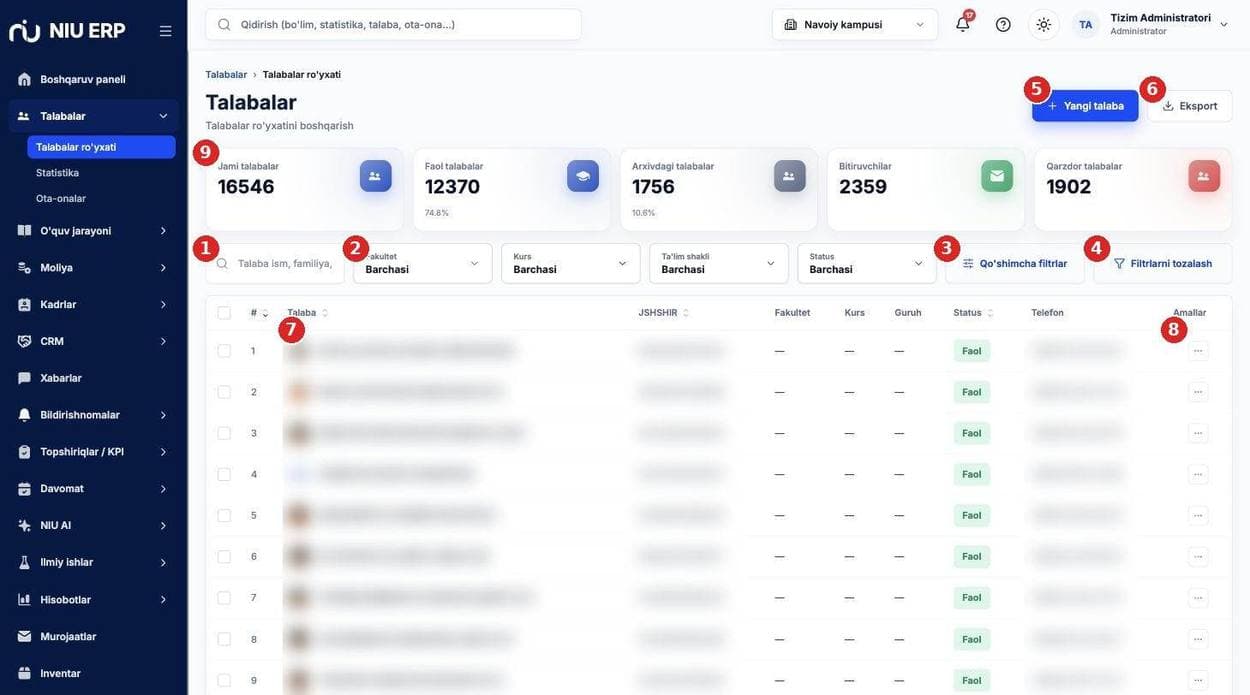Screen dimensions: 1250x695
Task: Click the Bitiruvchilar envelope icon
Action: (997, 176)
